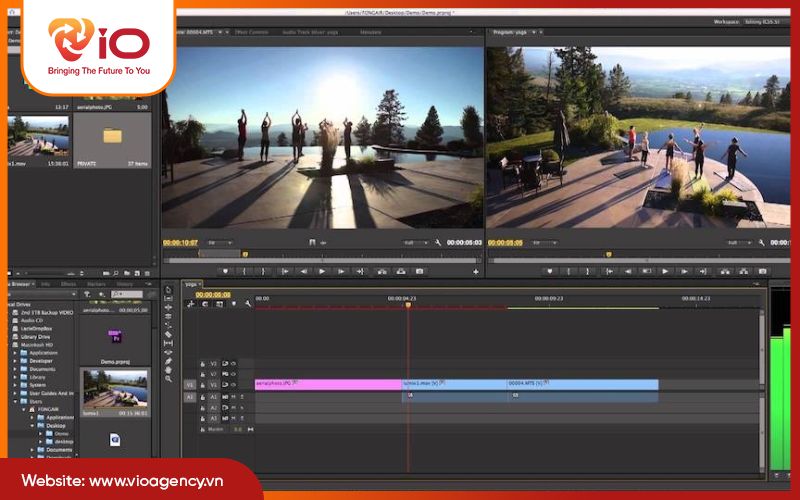This screenshot has width=800, height=500.
Task: Click the timeline playhead marker
Action: pos(408,305)
